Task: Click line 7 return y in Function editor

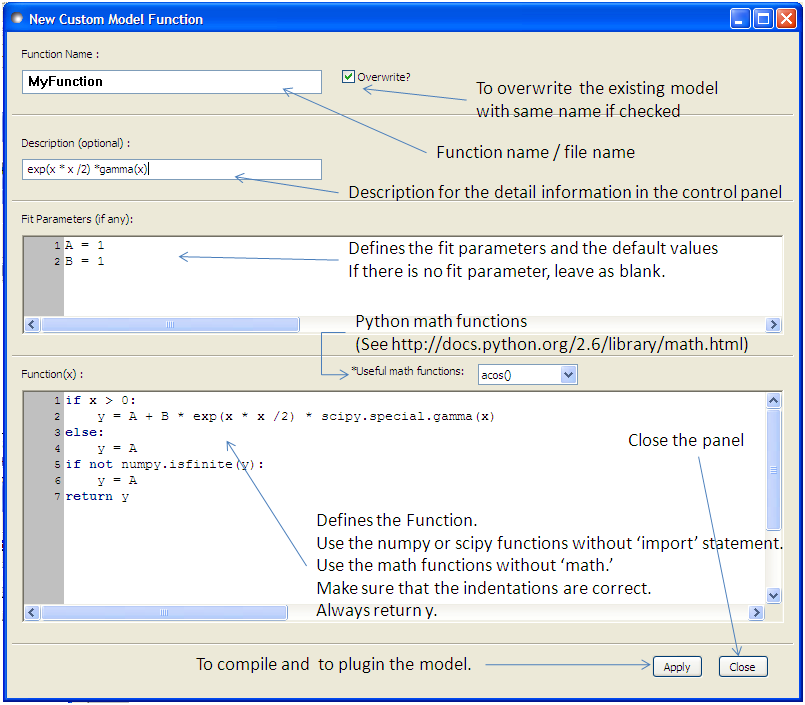Action: pyautogui.click(x=98, y=496)
